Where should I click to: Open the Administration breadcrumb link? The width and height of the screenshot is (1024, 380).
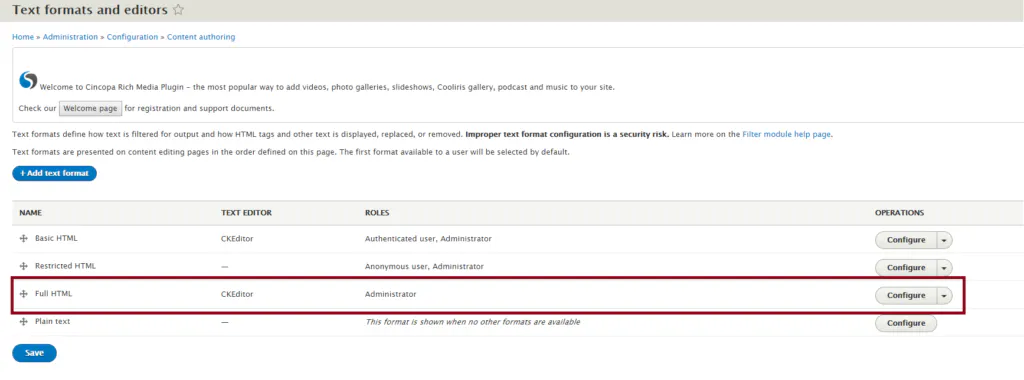click(x=71, y=37)
